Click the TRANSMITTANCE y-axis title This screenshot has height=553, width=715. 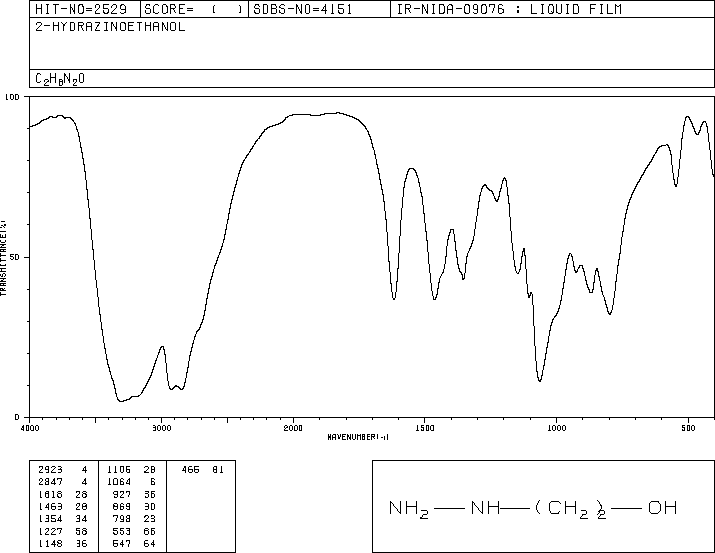coord(3,258)
